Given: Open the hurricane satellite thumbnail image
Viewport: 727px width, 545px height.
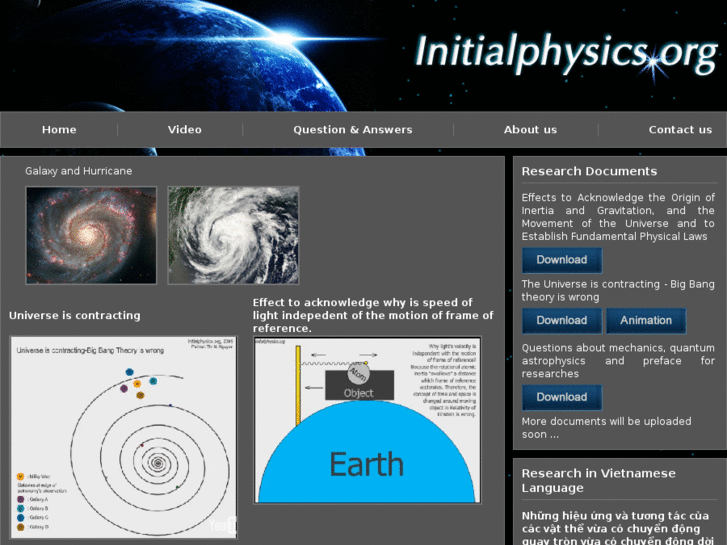Looking at the screenshot, I should coord(233,235).
